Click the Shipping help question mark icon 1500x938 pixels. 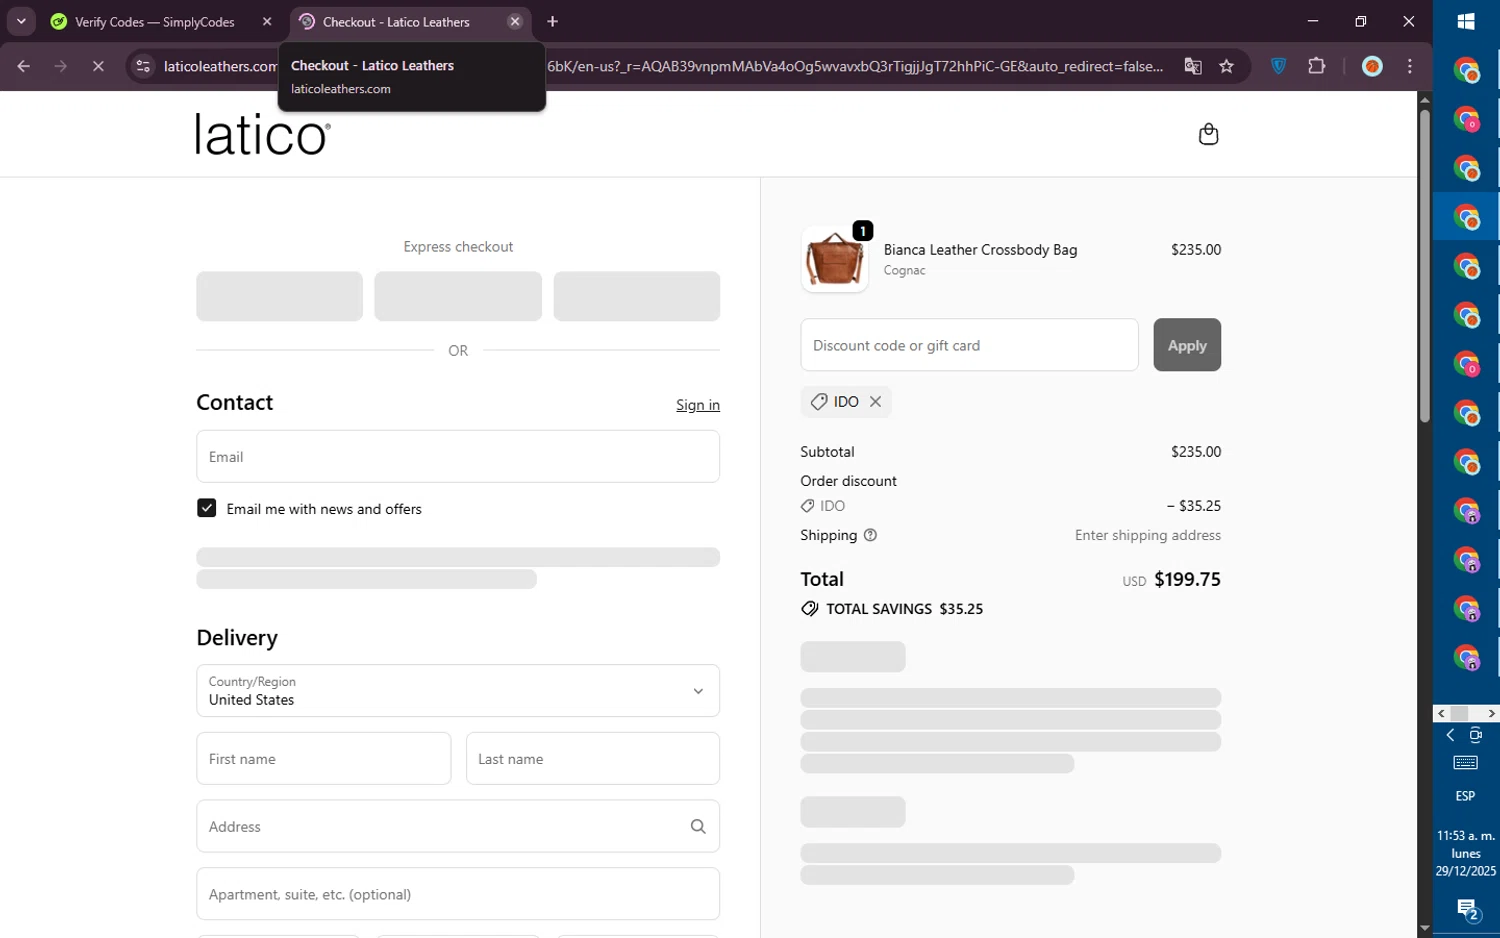pyautogui.click(x=870, y=535)
